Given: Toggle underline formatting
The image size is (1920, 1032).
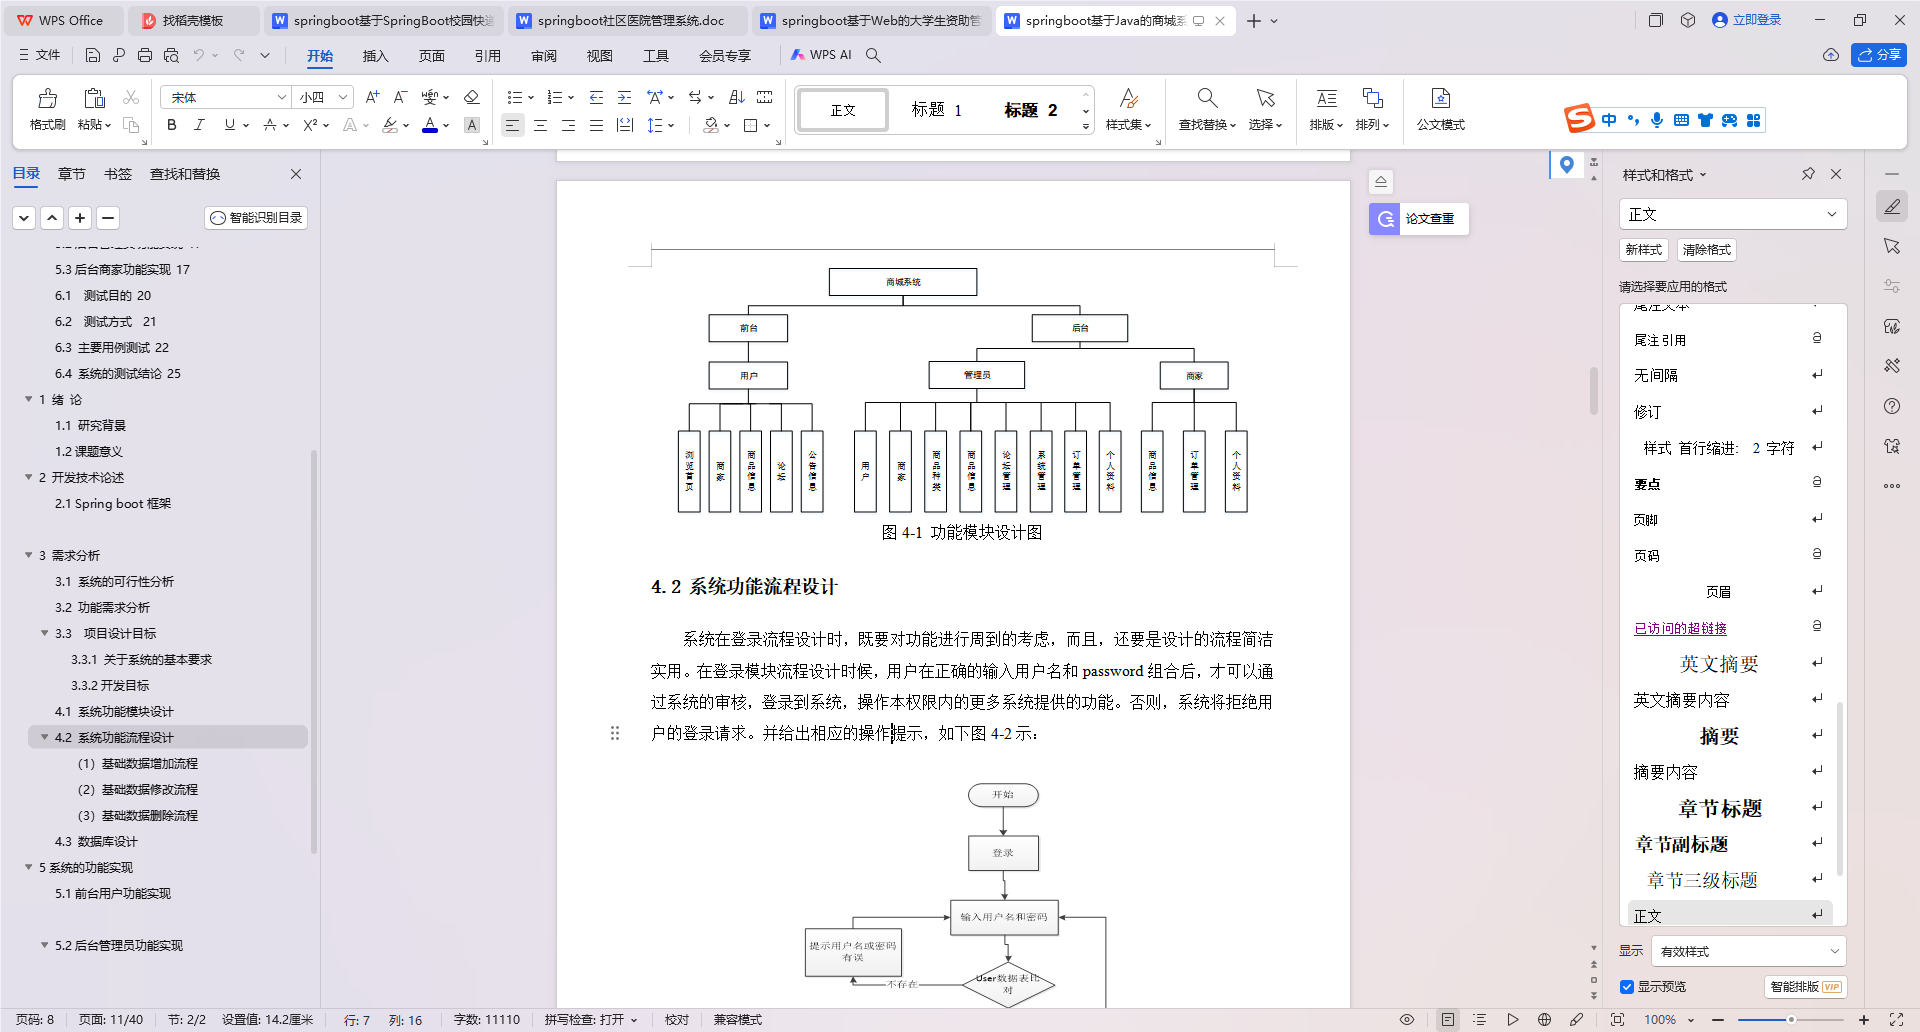Looking at the screenshot, I should point(228,125).
